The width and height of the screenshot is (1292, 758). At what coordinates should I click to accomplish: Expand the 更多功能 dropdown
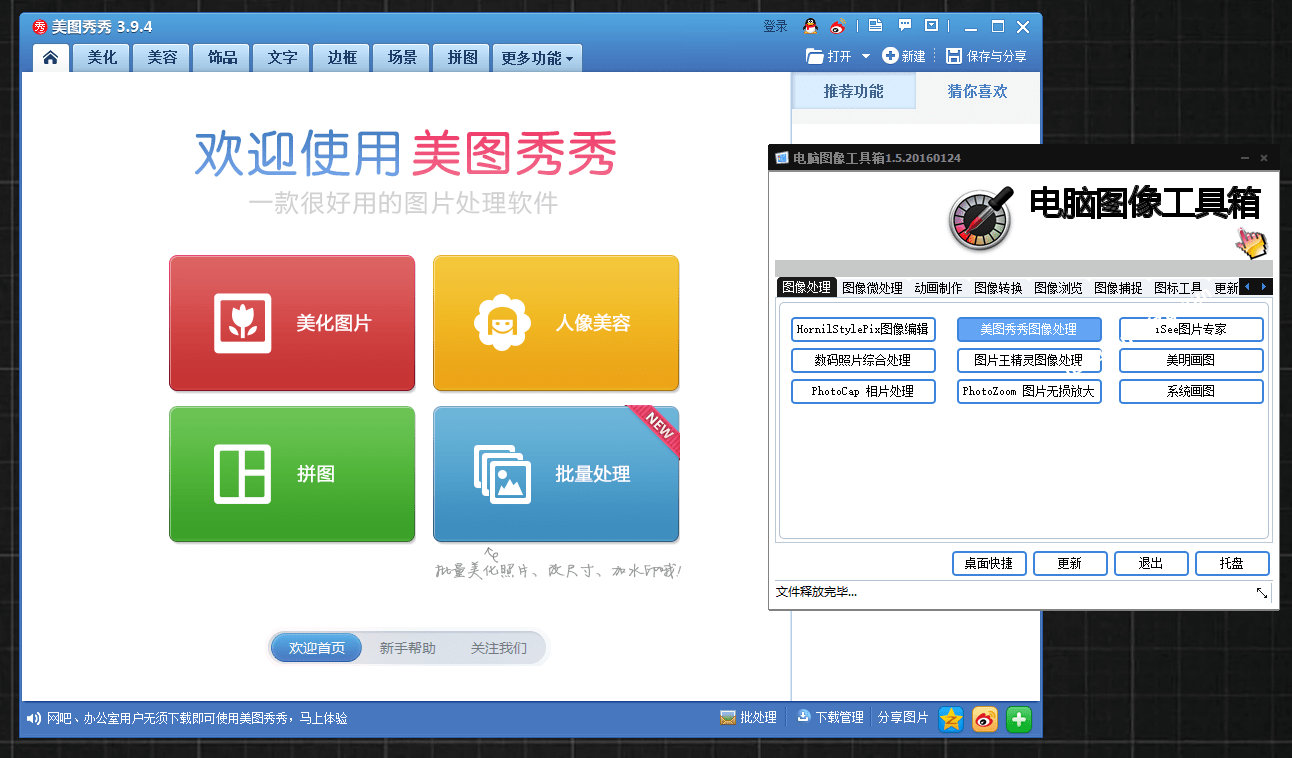click(537, 57)
